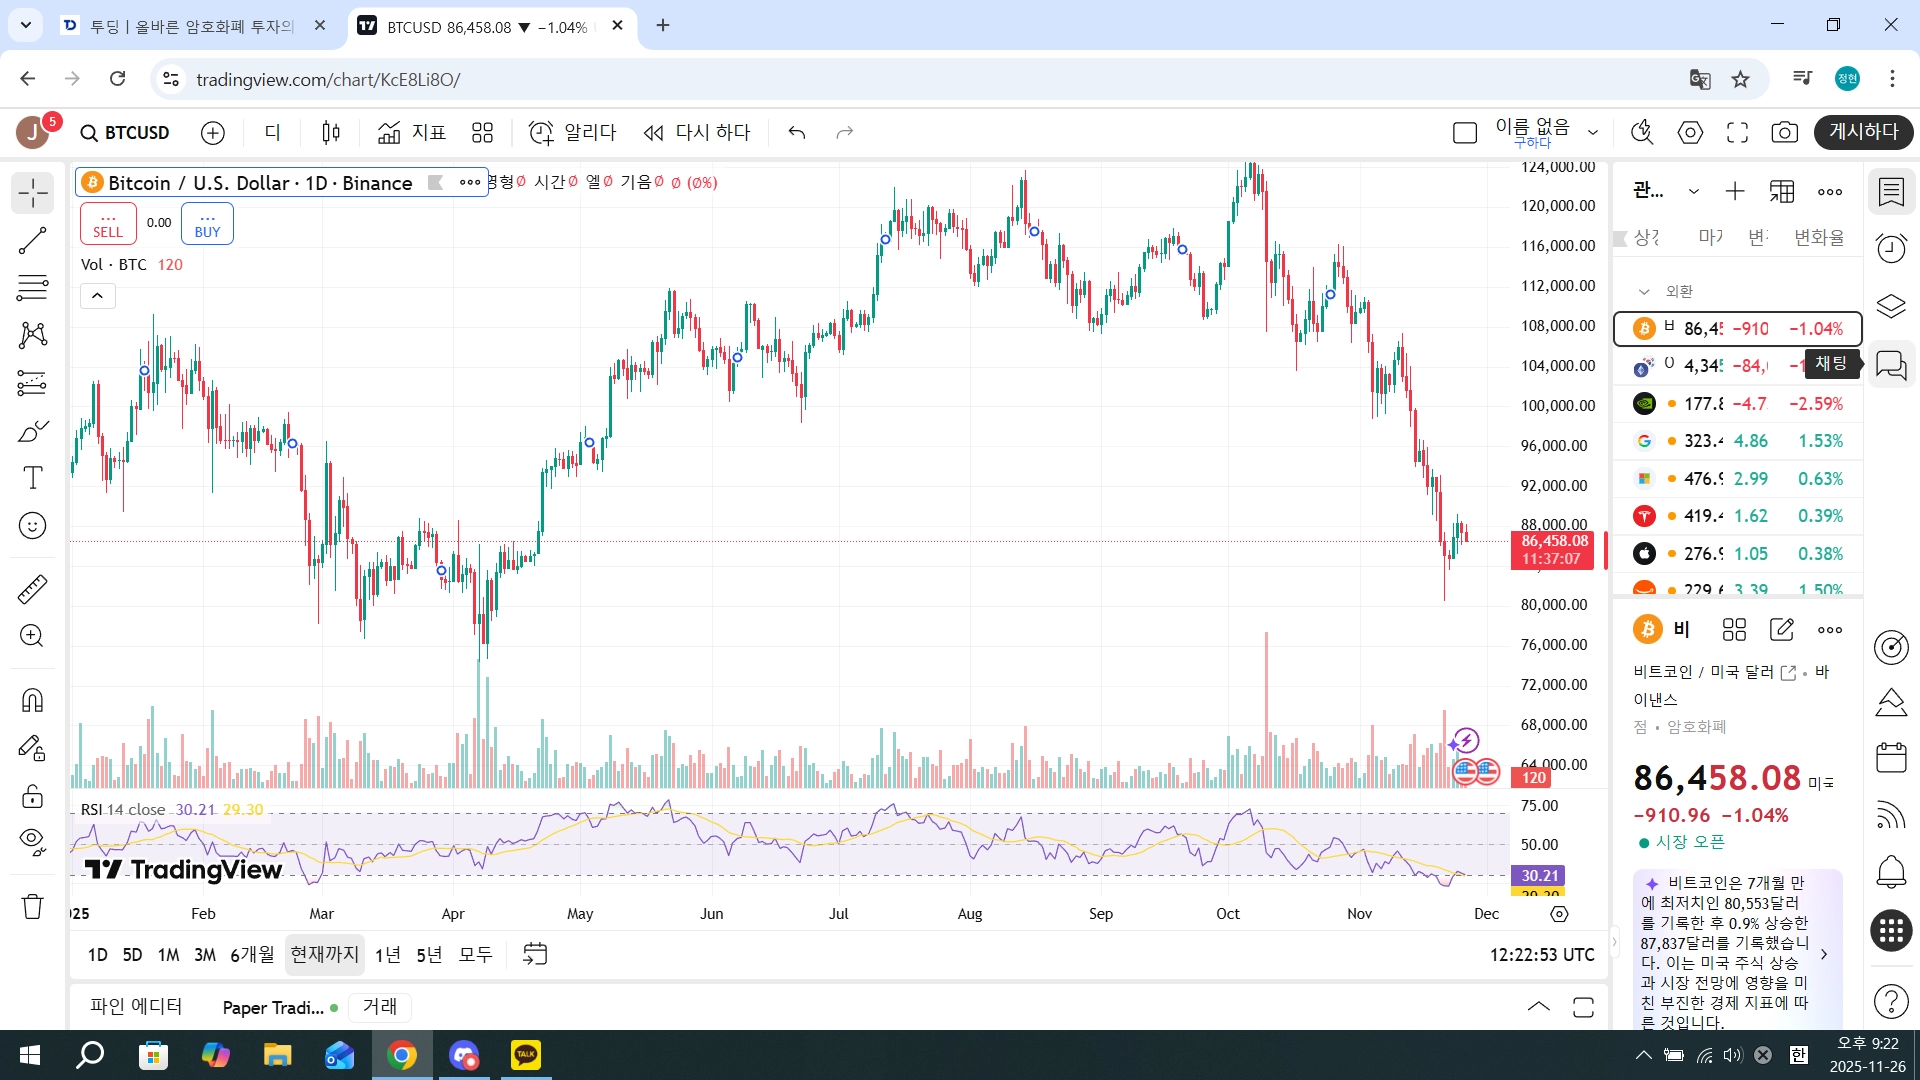Open the calendar panel in right sidebar
1920x1080 pixels.
1890,757
